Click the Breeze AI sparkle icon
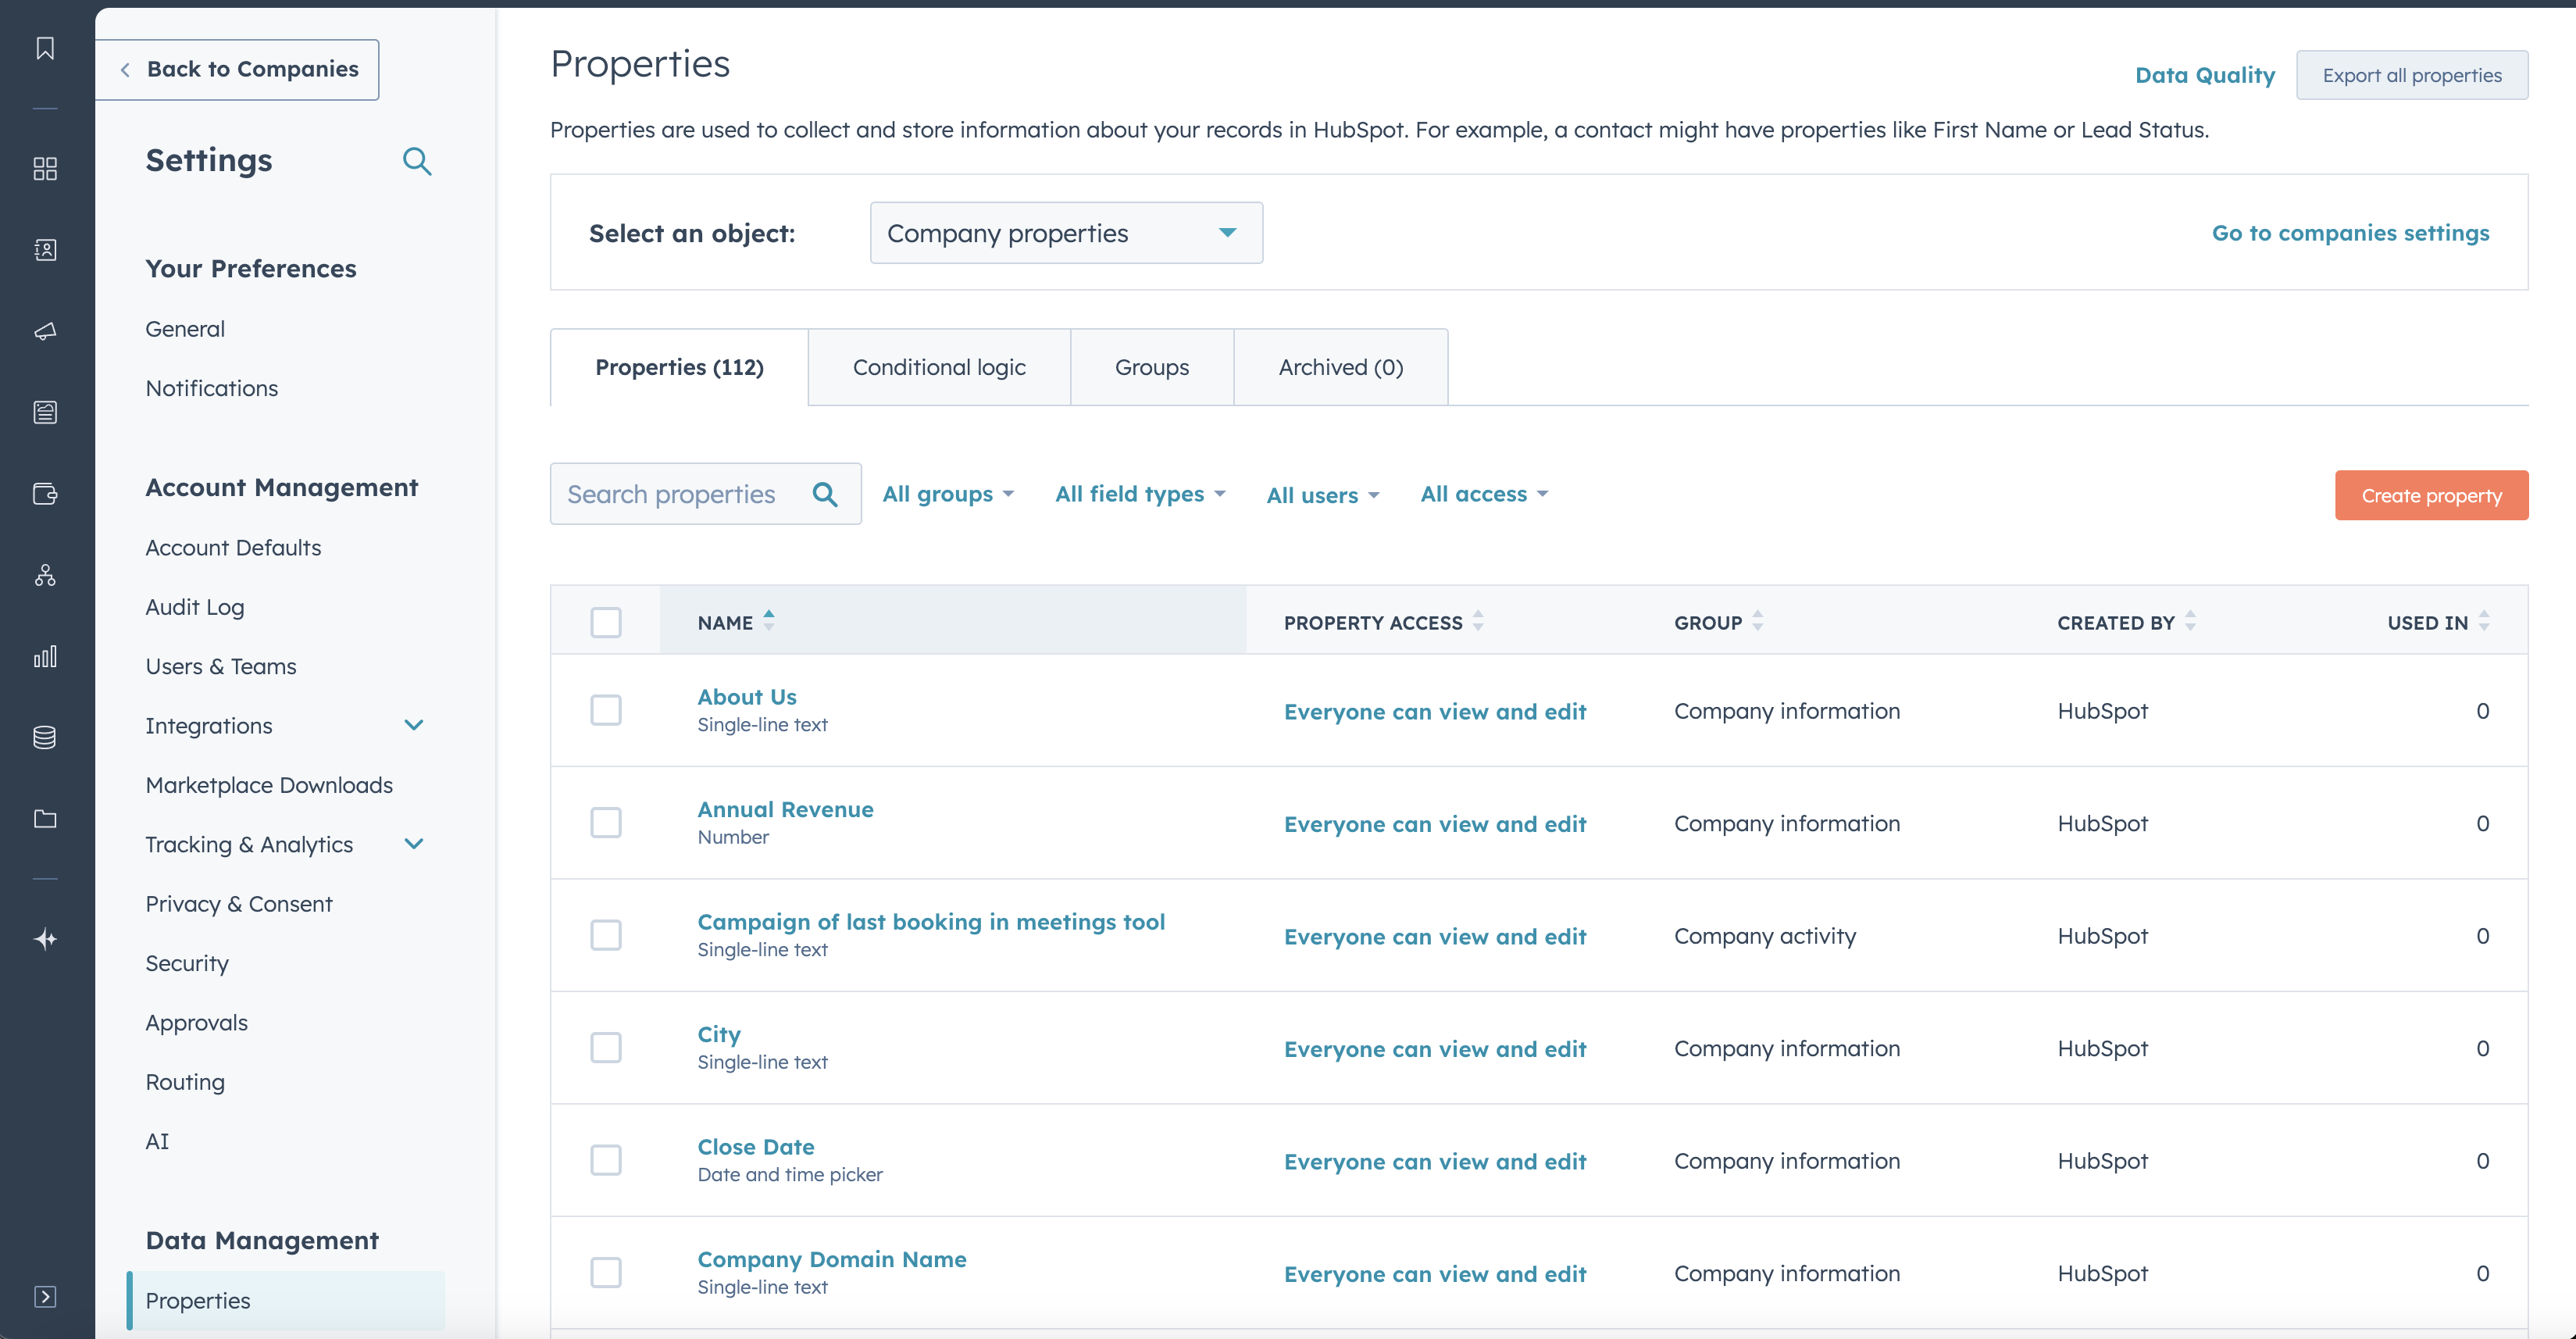 [45, 938]
